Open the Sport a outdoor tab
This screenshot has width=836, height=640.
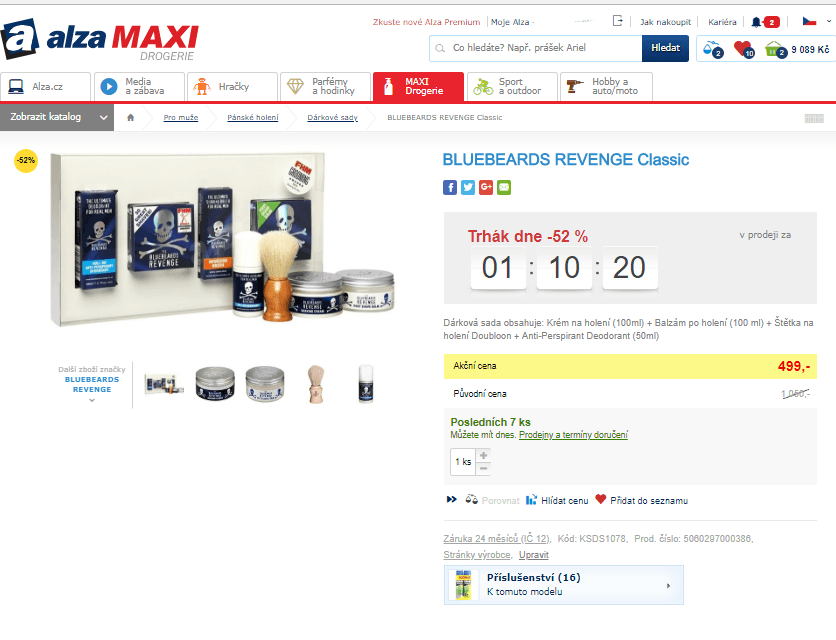click(x=511, y=87)
